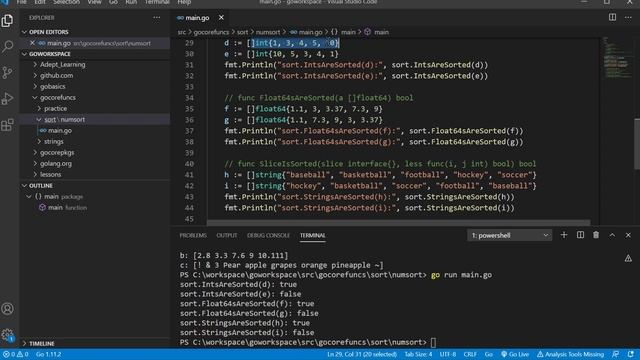Click Go 1.11.2 version in status bar
Viewport: 640px width, 360px height.
click(x=49, y=354)
